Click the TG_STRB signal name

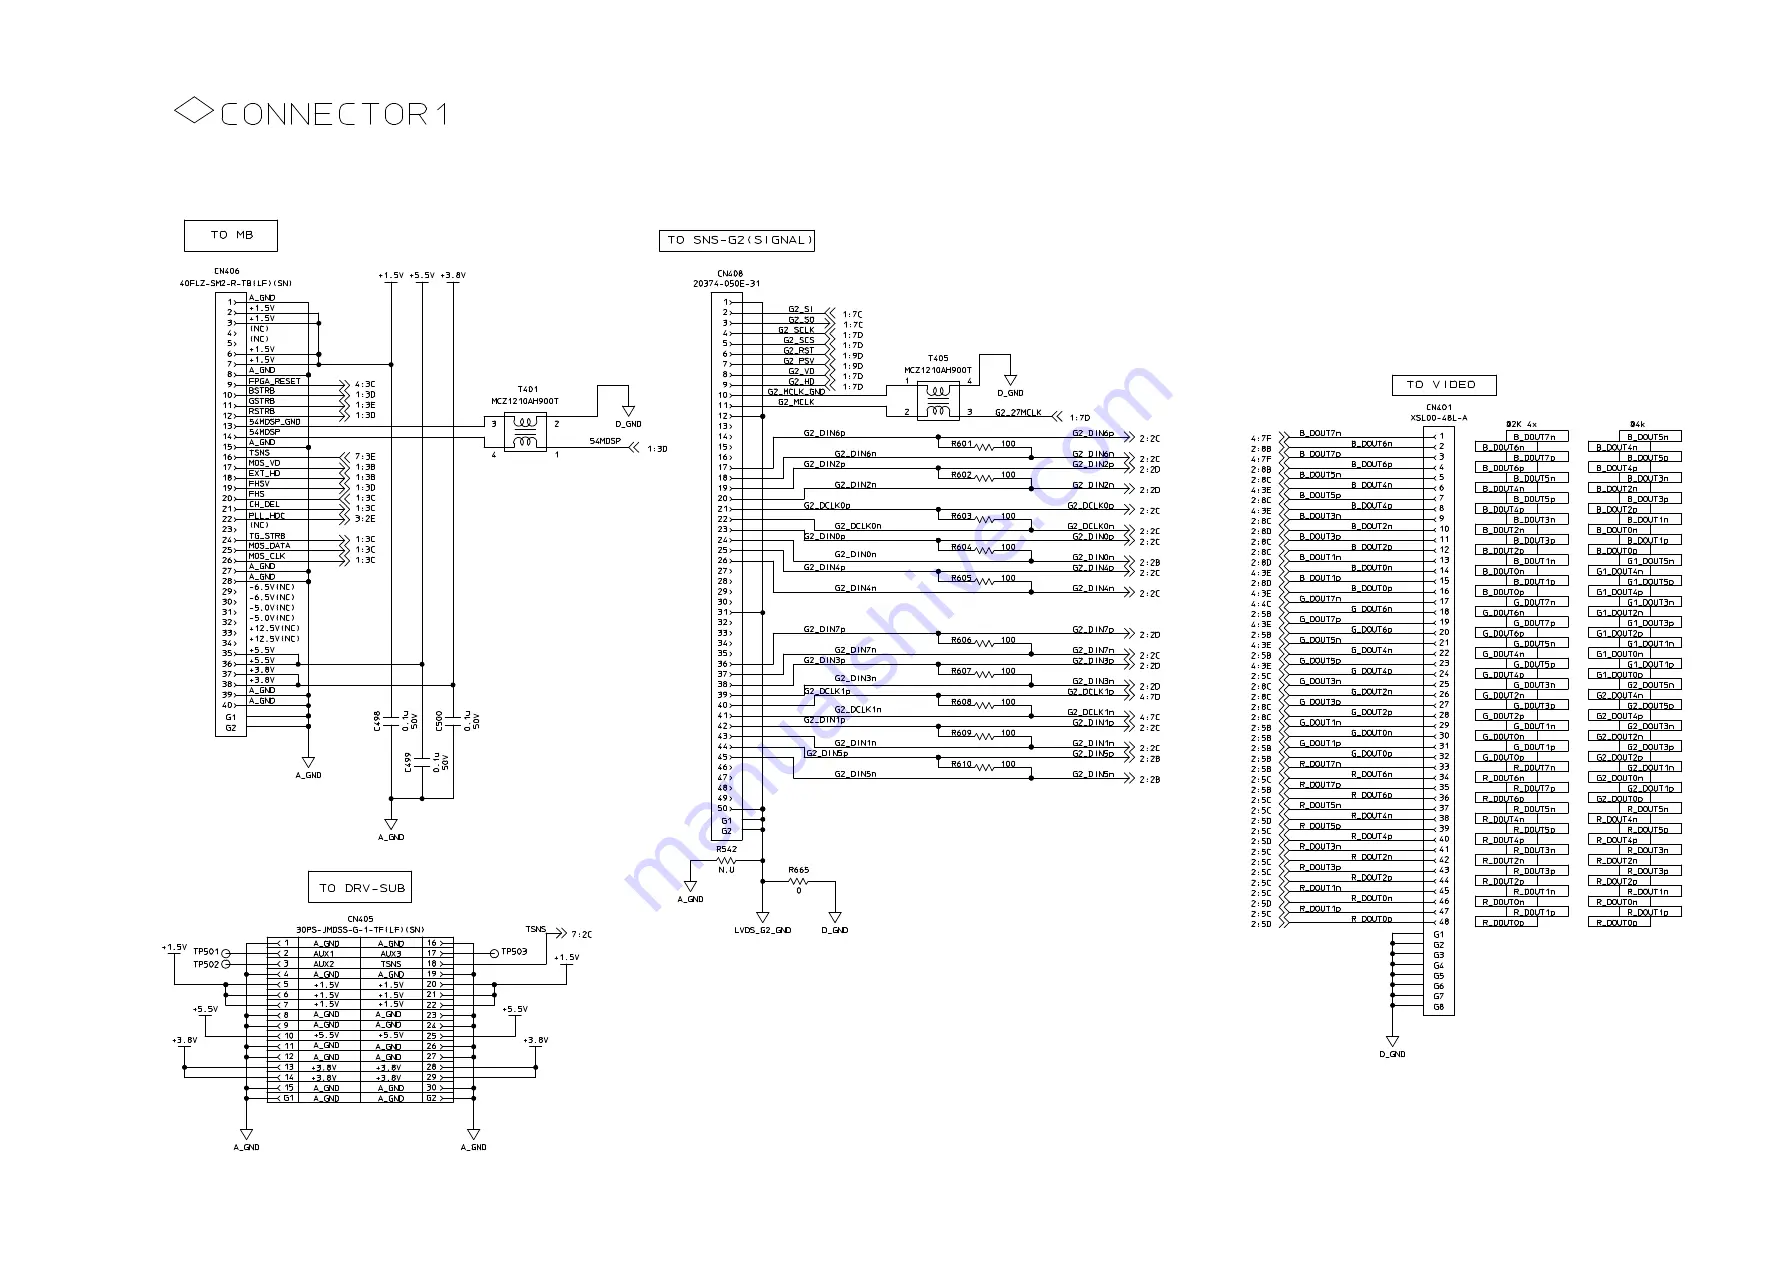tap(267, 536)
